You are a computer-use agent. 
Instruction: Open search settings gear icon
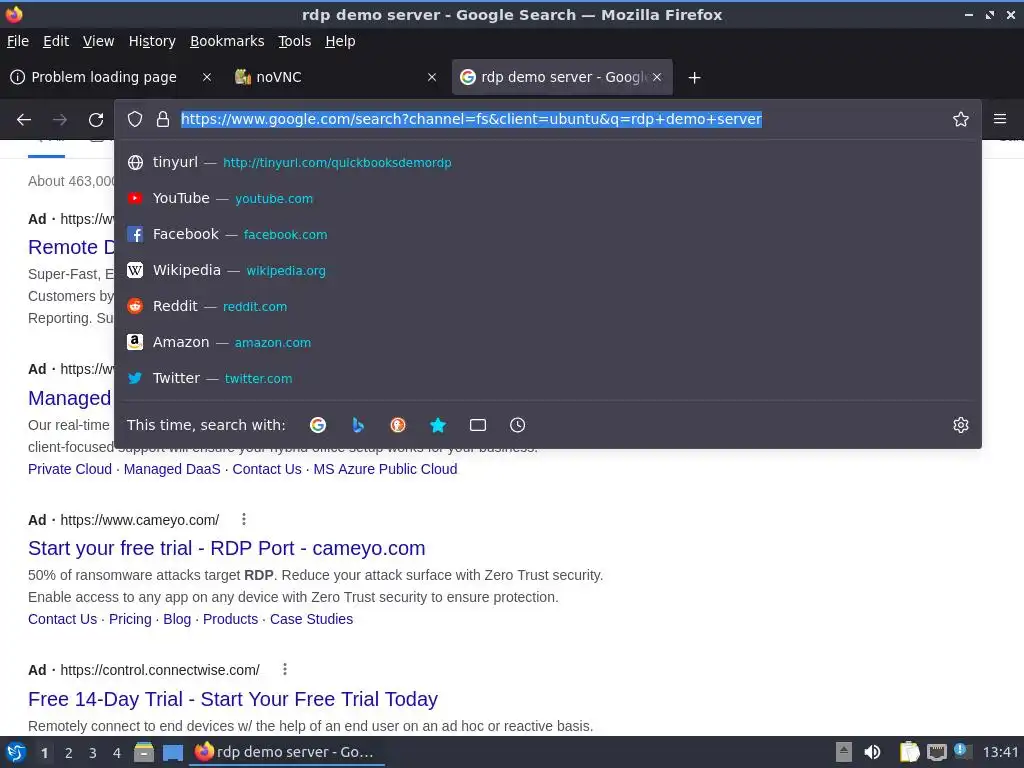click(x=961, y=425)
